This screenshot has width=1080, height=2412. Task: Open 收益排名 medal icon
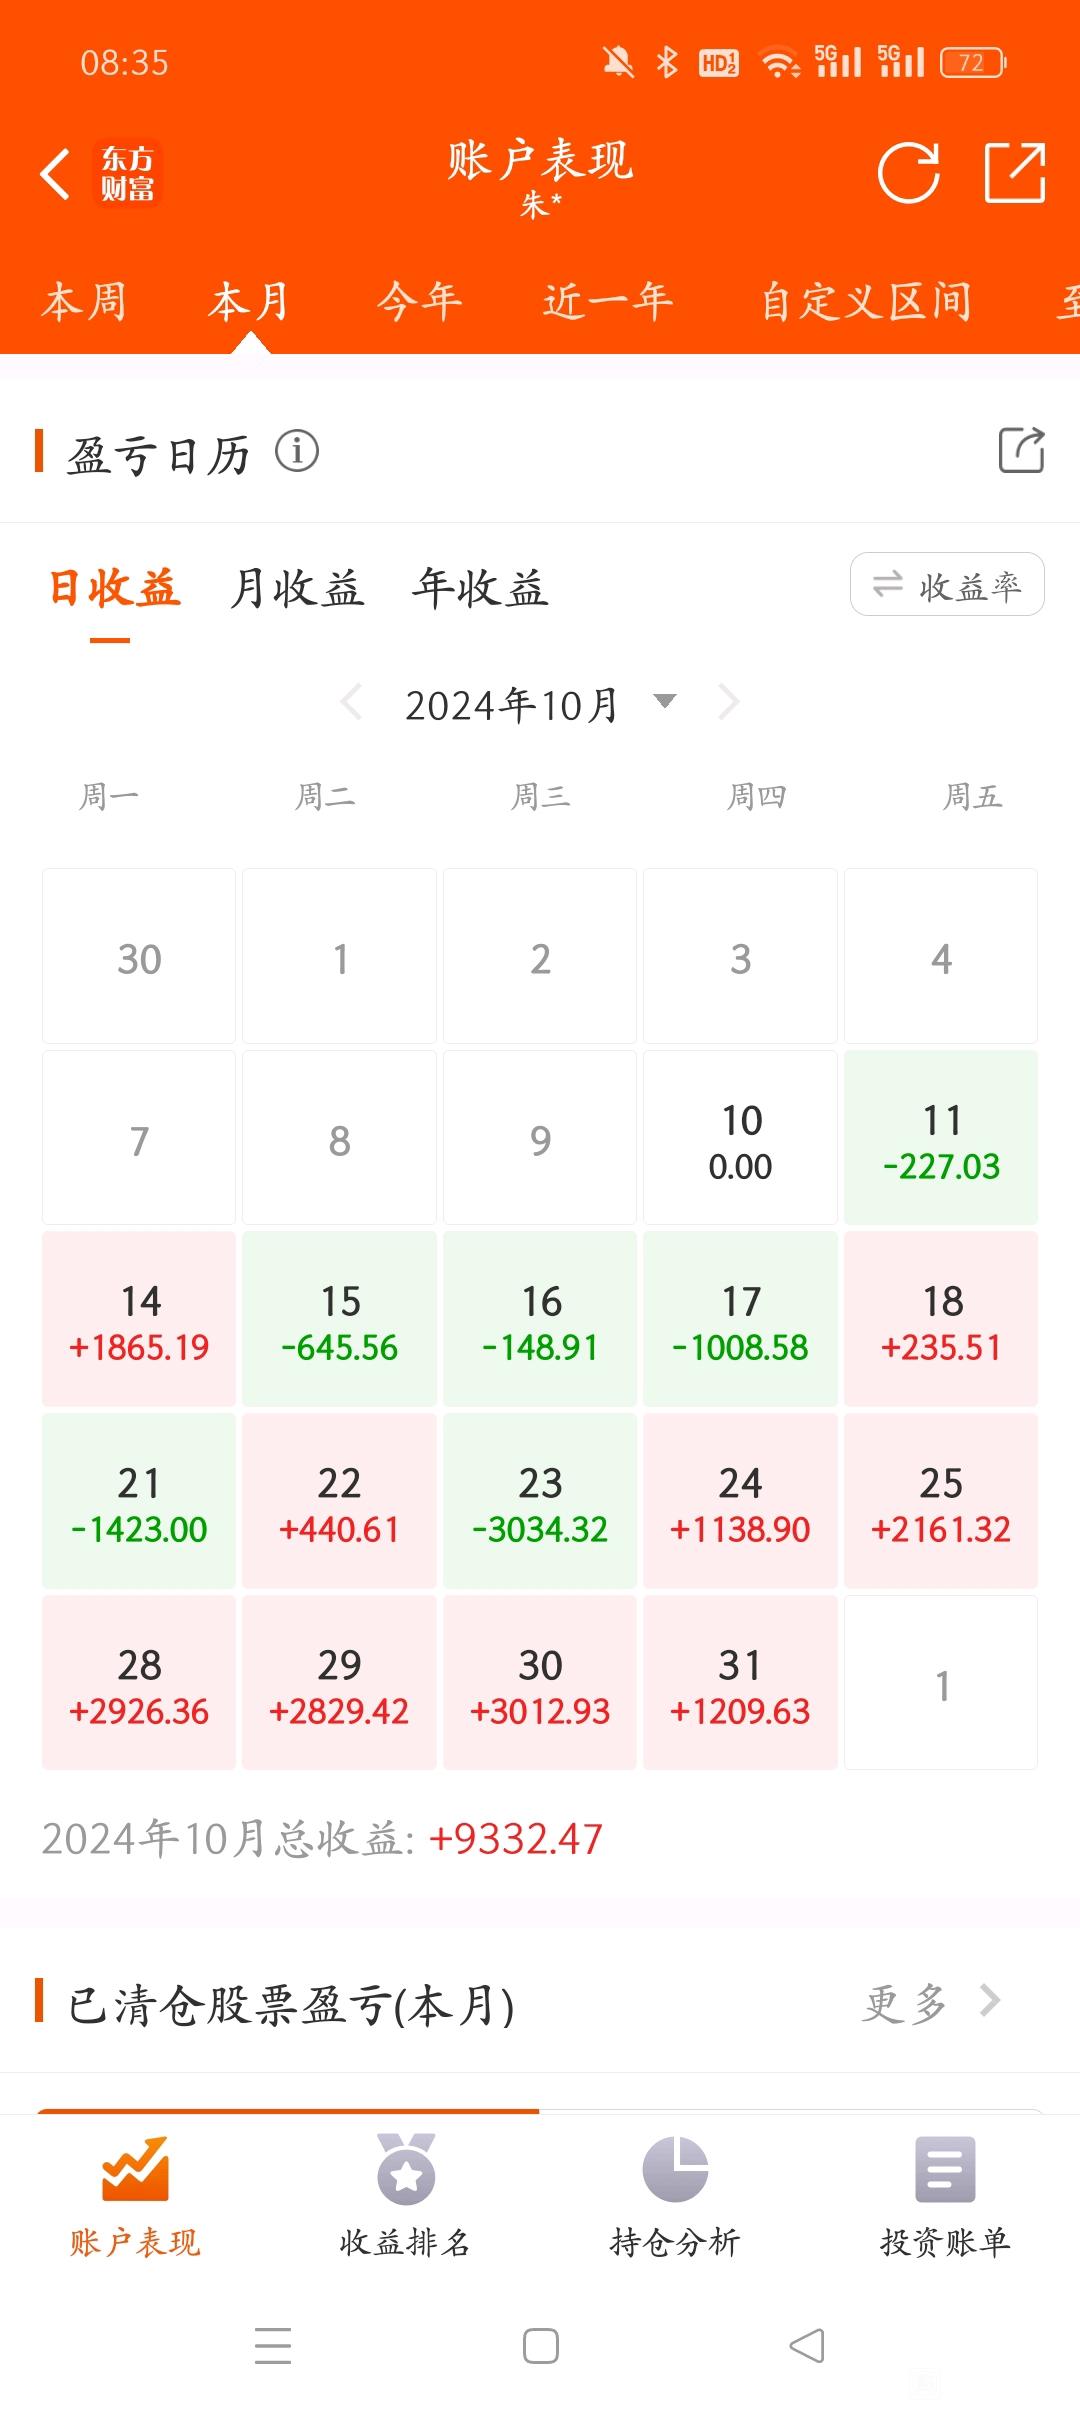click(406, 2169)
